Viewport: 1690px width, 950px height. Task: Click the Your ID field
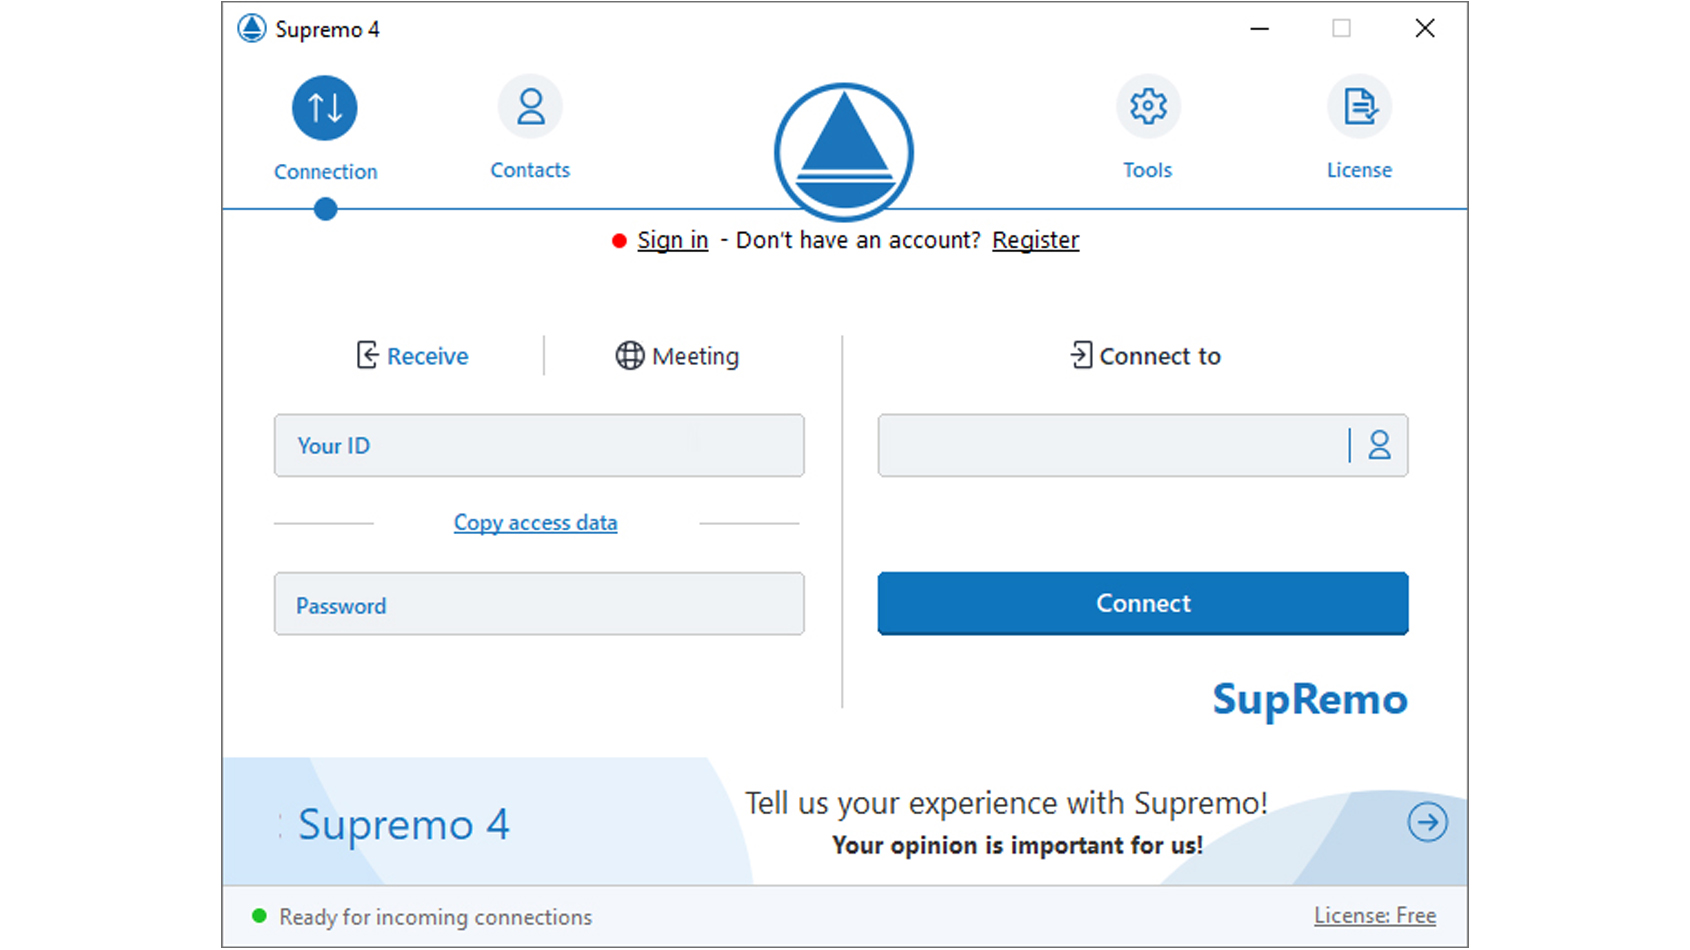tap(539, 445)
